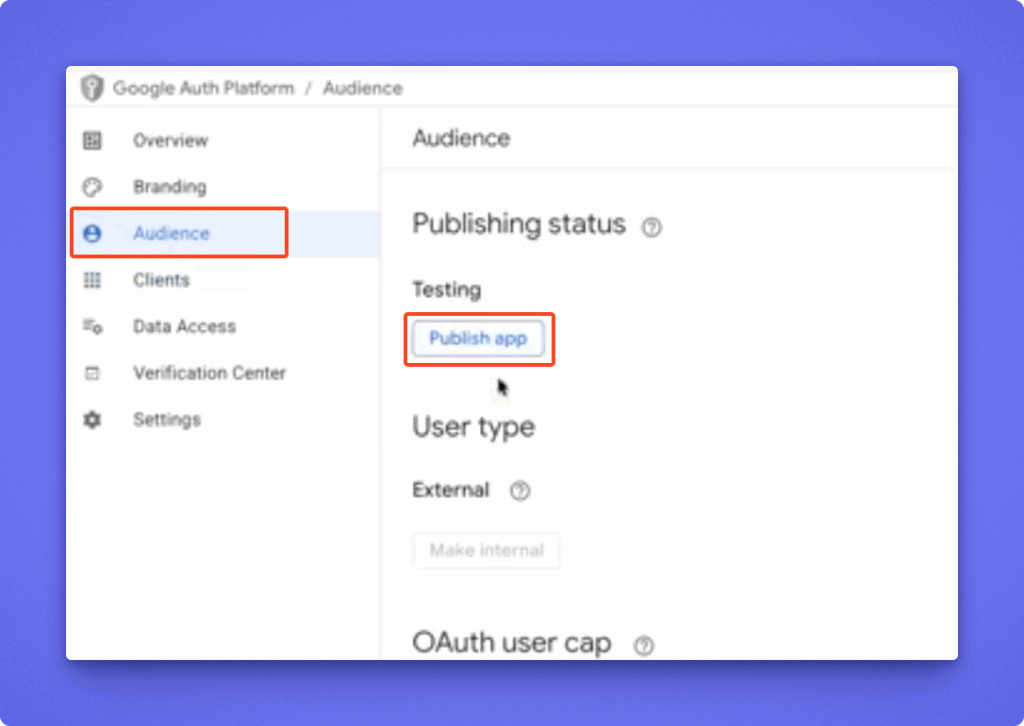The width and height of the screenshot is (1024, 726).
Task: Click help icon beside OAuth user cap
Action: pos(644,646)
